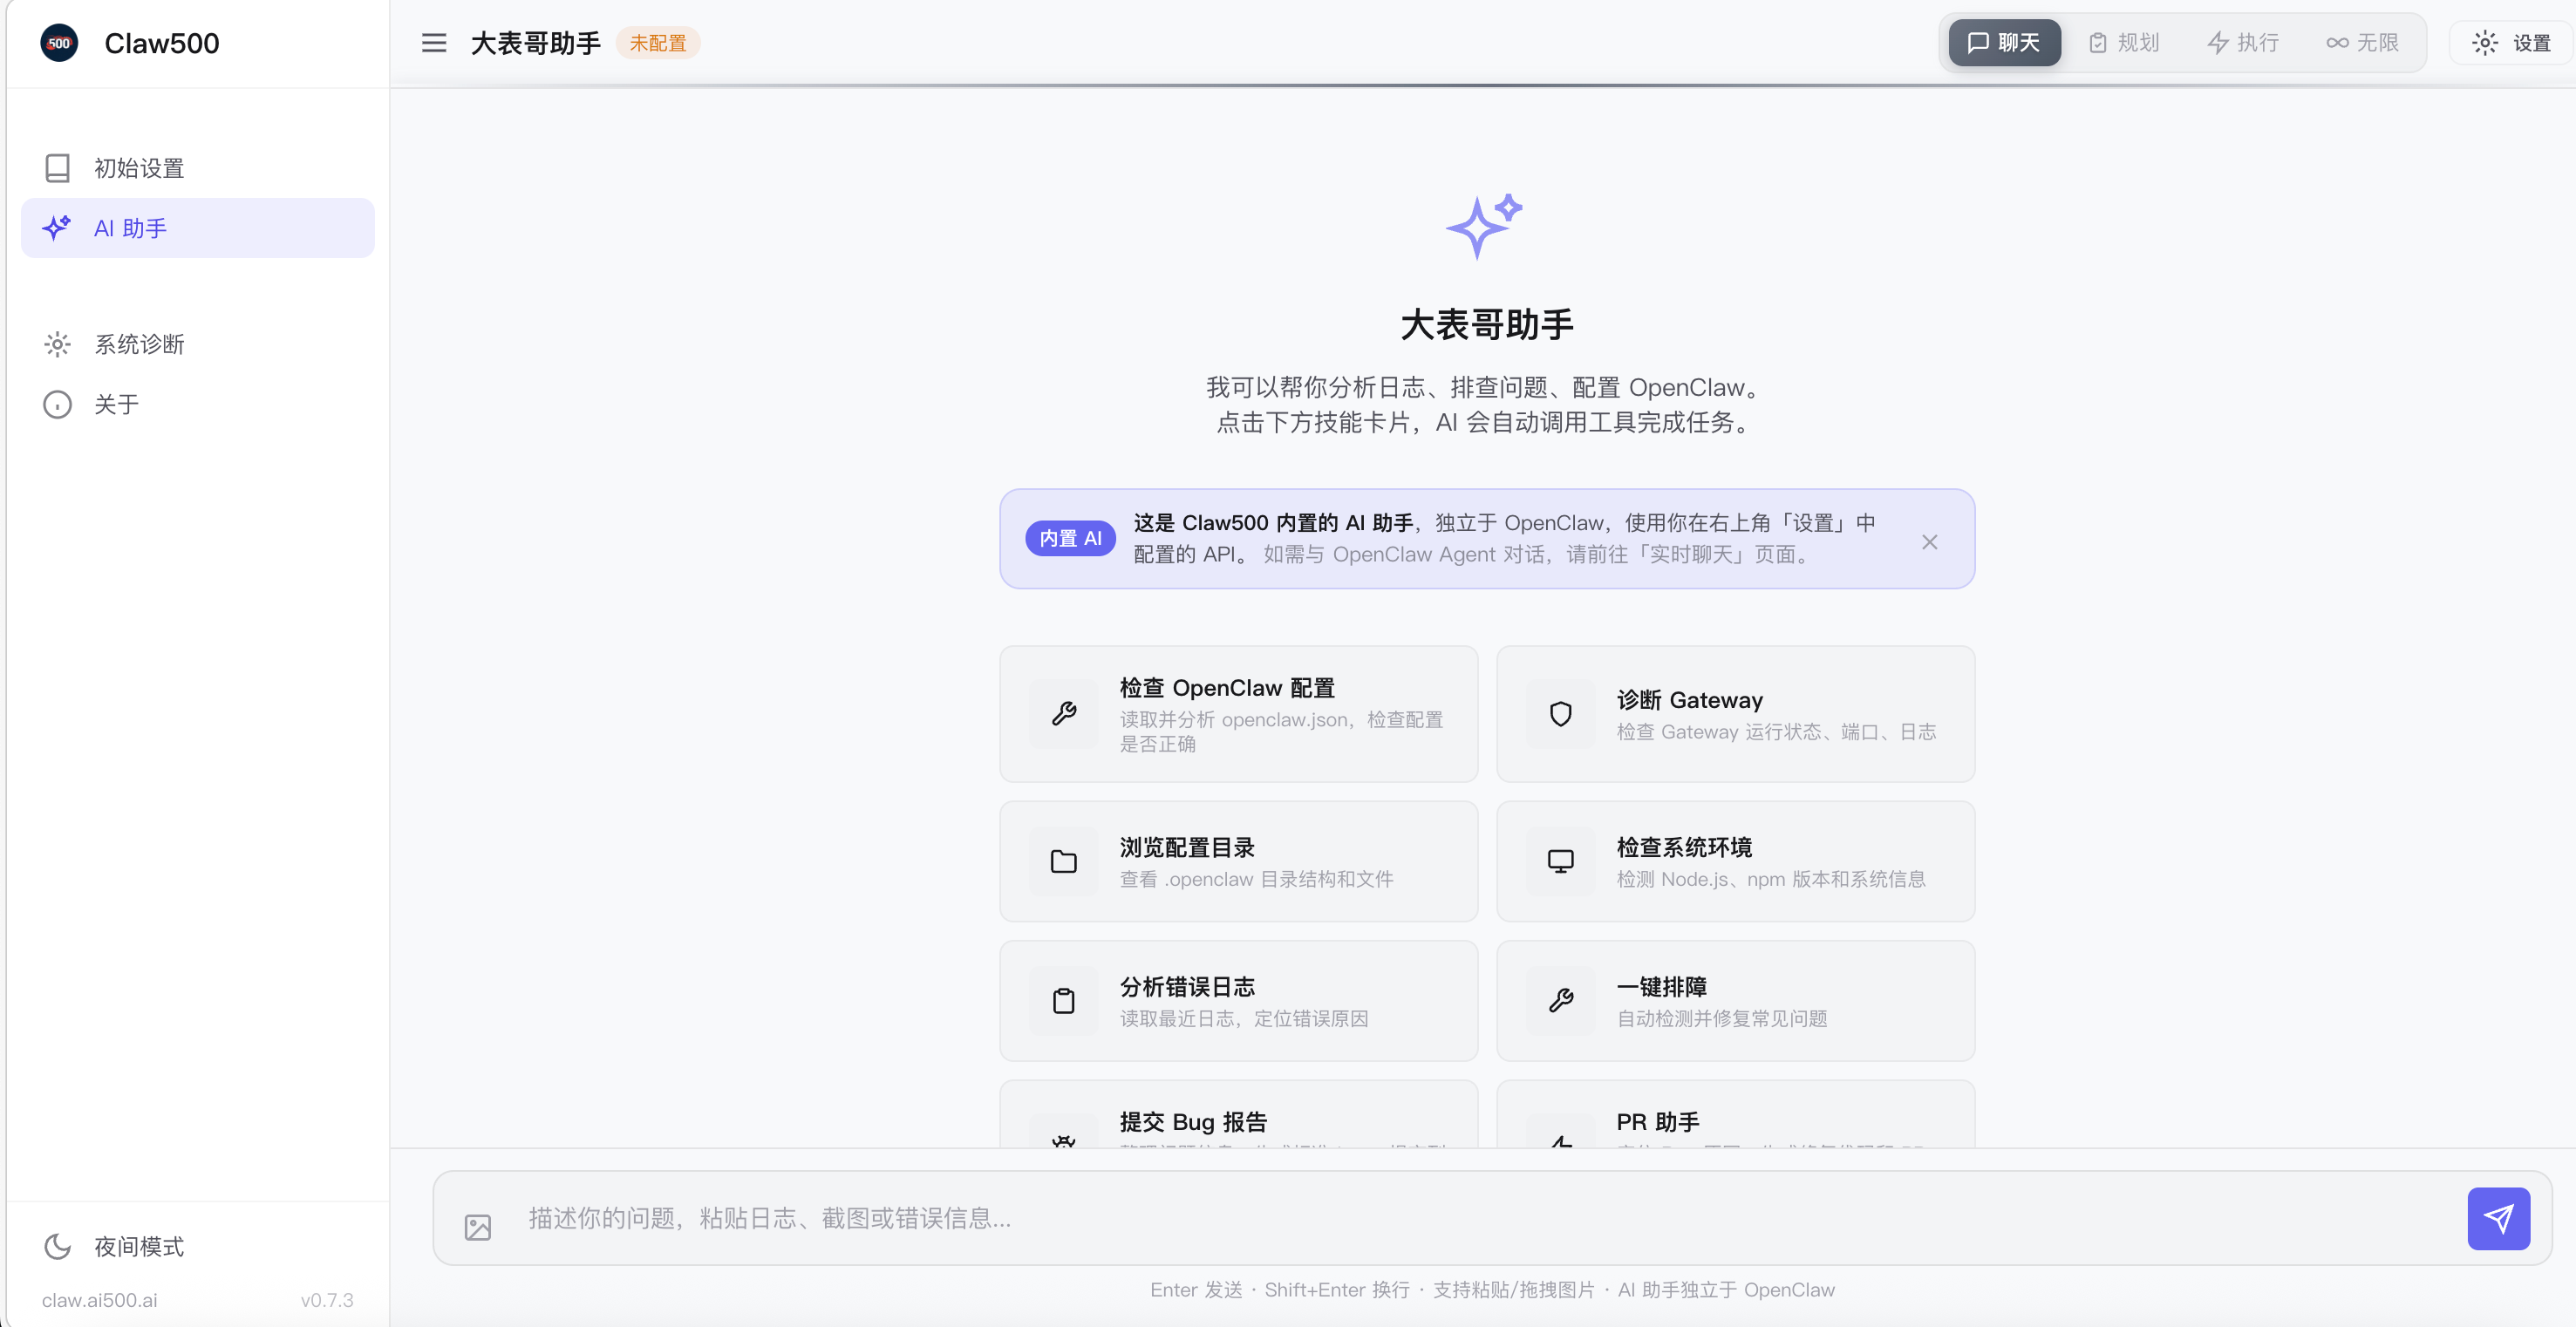
Task: Click the Claw500 logo icon
Action: pyautogui.click(x=58, y=42)
